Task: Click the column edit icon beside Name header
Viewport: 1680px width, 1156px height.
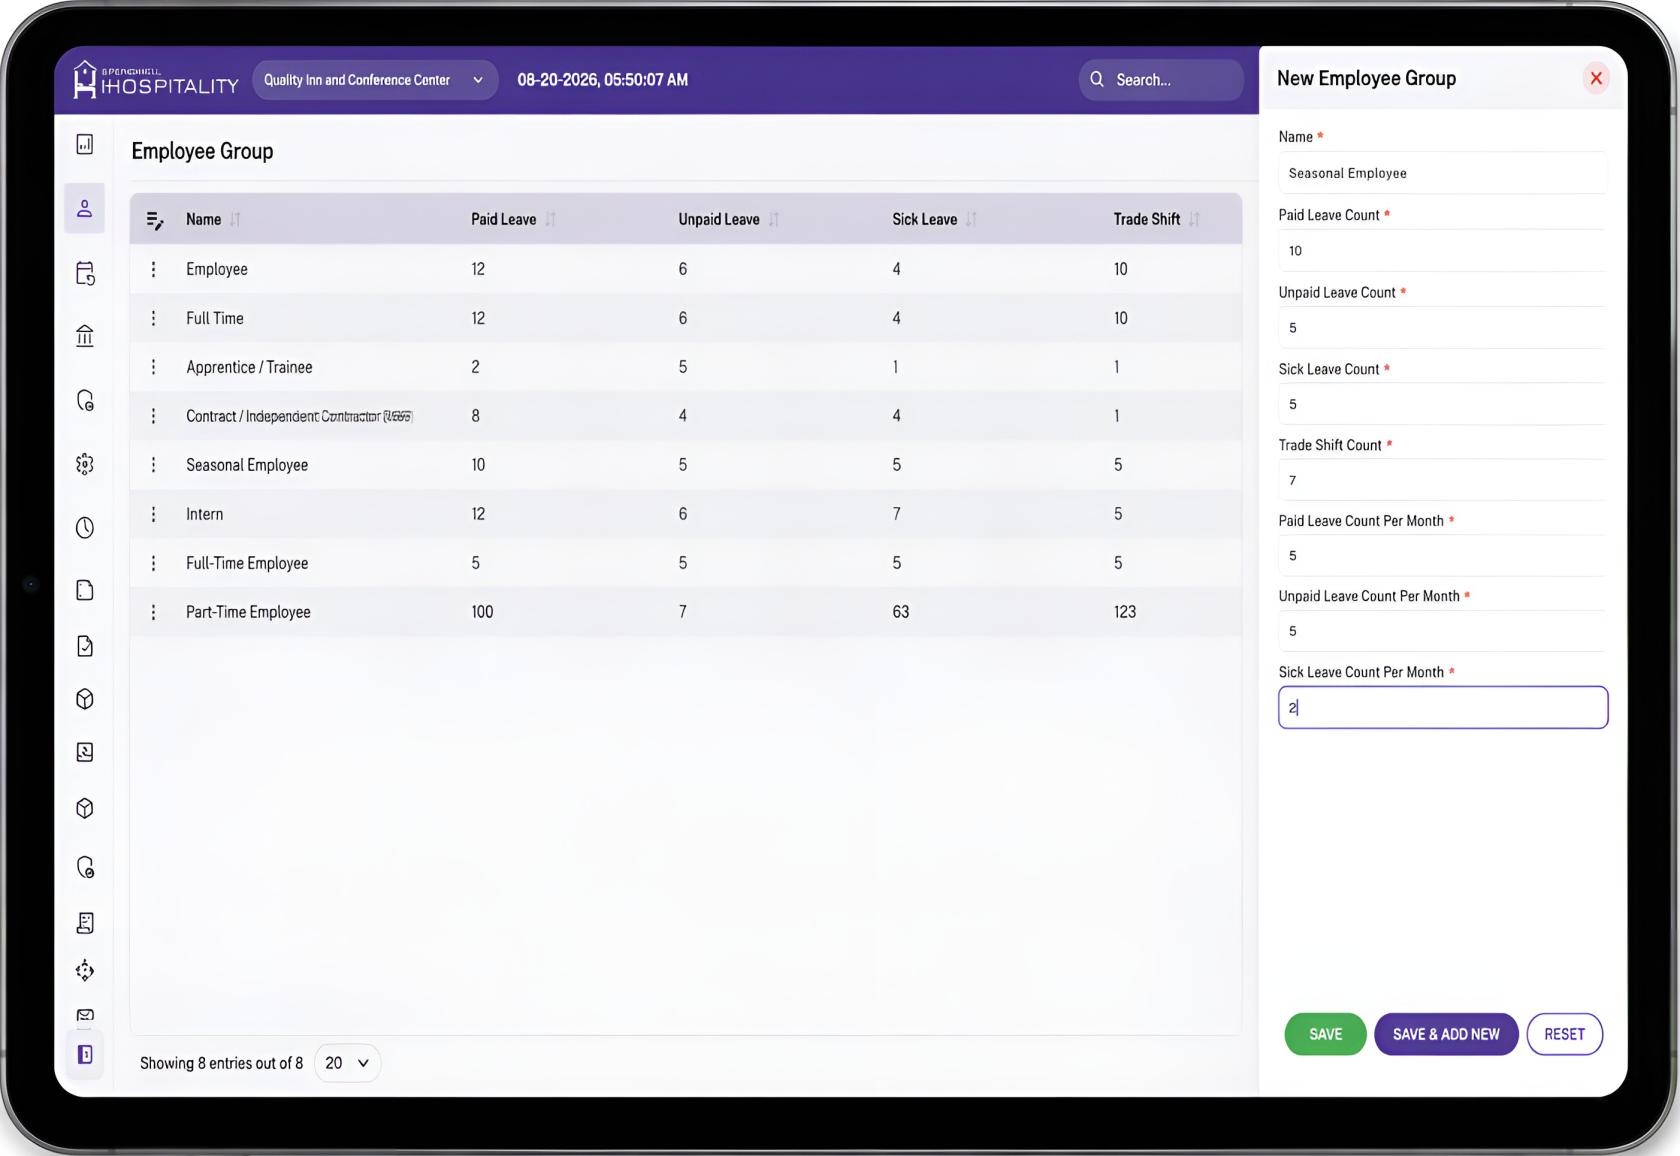Action: 155,220
